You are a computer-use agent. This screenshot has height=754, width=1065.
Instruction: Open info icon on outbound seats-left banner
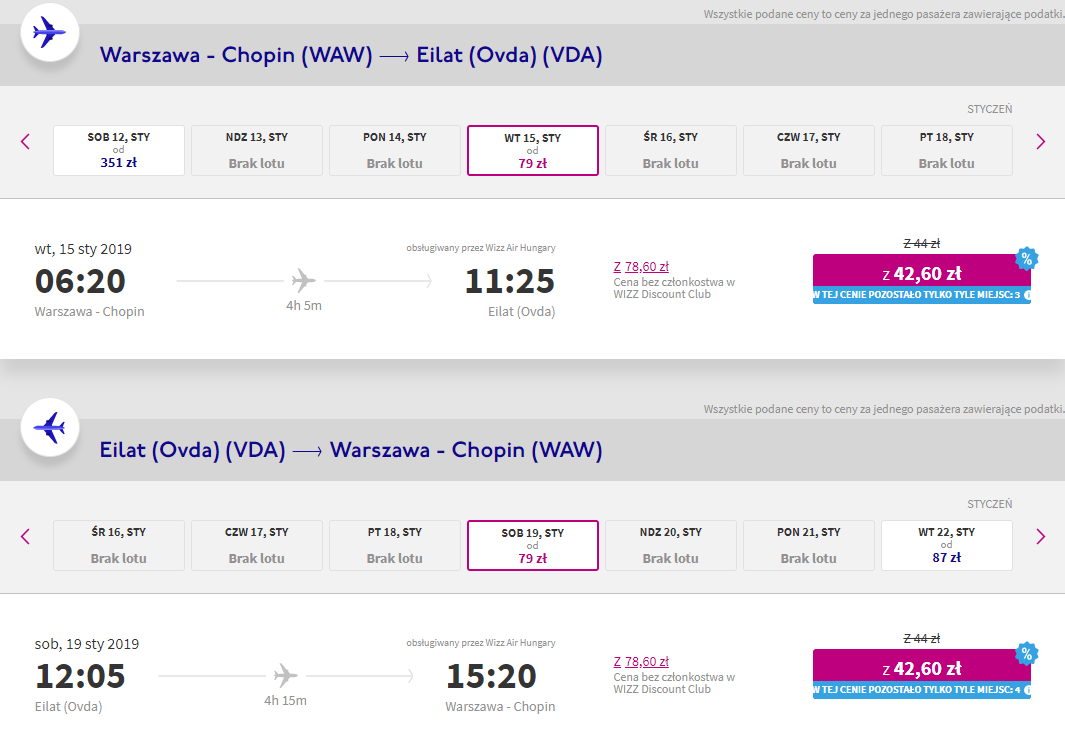[x=1027, y=295]
